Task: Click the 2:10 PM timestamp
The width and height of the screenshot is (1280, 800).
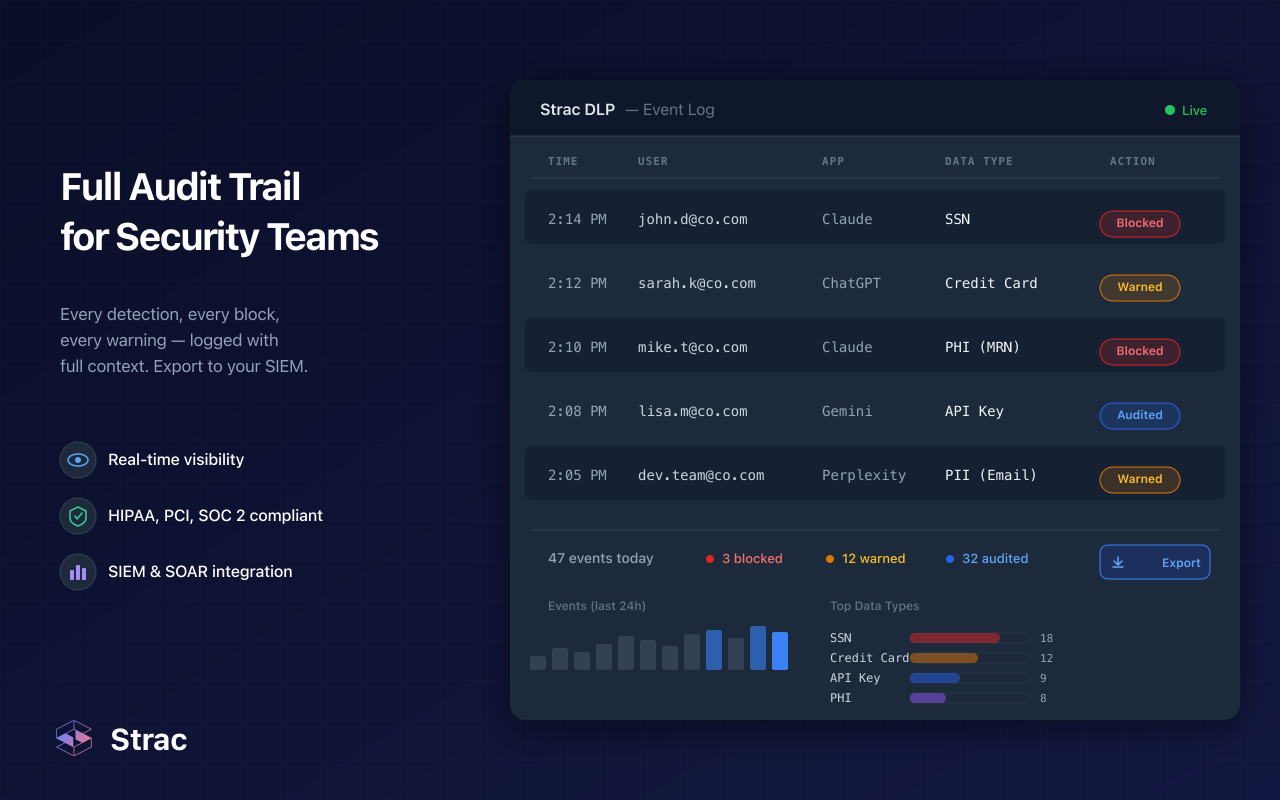Action: (x=577, y=347)
